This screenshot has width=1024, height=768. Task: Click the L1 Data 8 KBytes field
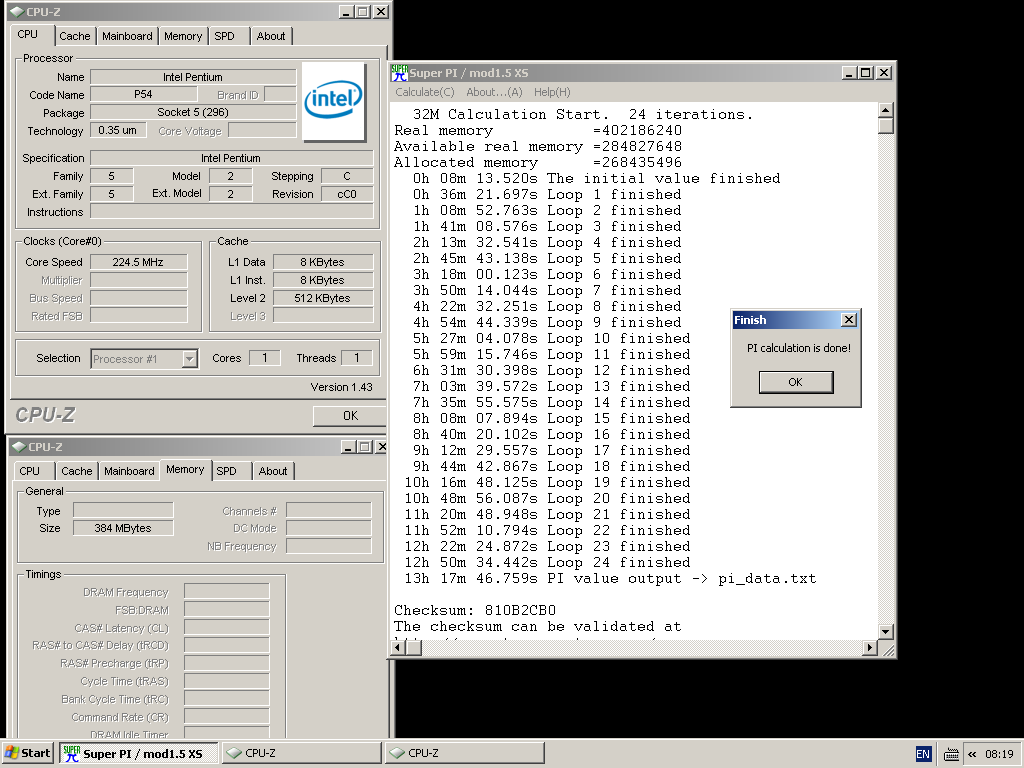click(x=323, y=262)
